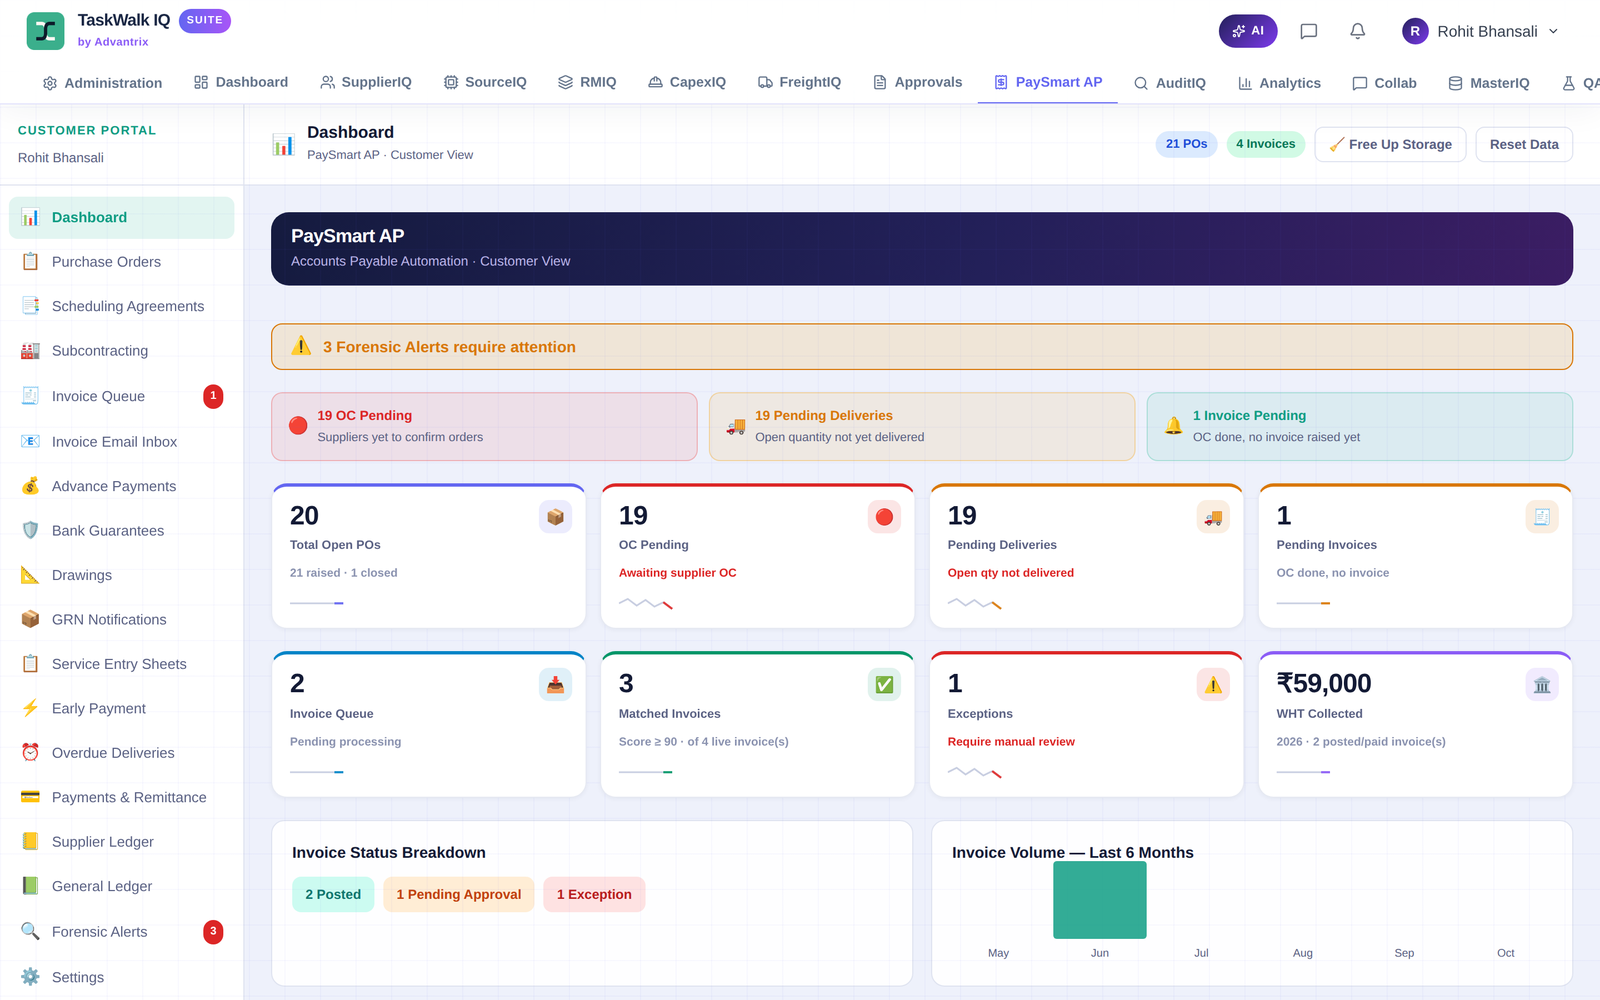Open Settings in sidebar
1600x1000 pixels.
122,977
